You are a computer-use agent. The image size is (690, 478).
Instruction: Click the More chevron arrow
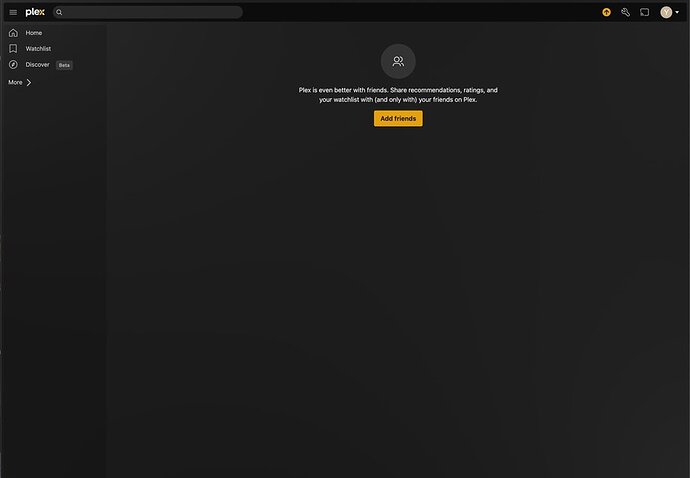click(x=29, y=82)
